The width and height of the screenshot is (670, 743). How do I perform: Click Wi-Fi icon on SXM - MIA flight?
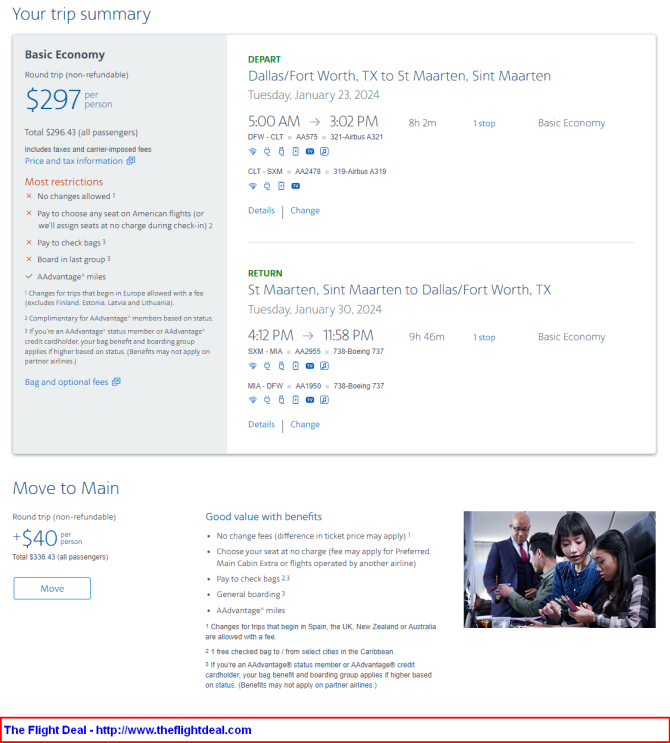coord(253,366)
